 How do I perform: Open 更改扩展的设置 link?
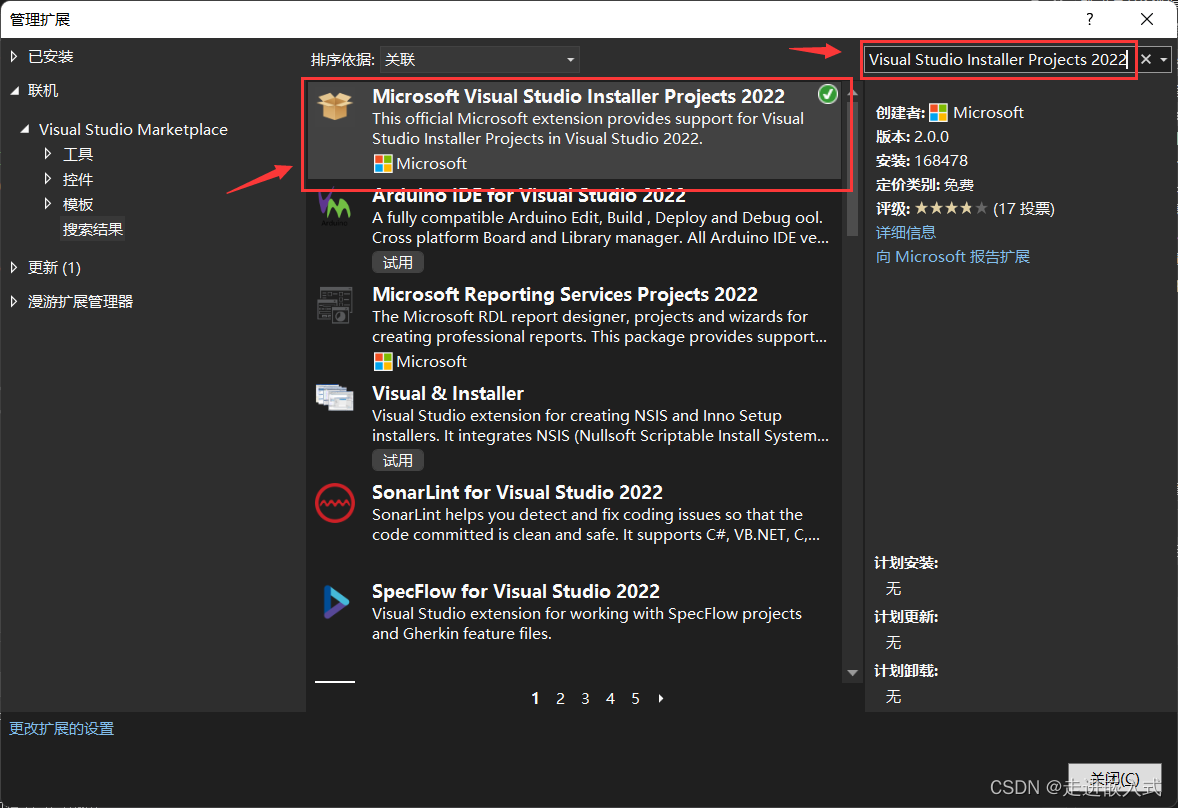pos(62,728)
